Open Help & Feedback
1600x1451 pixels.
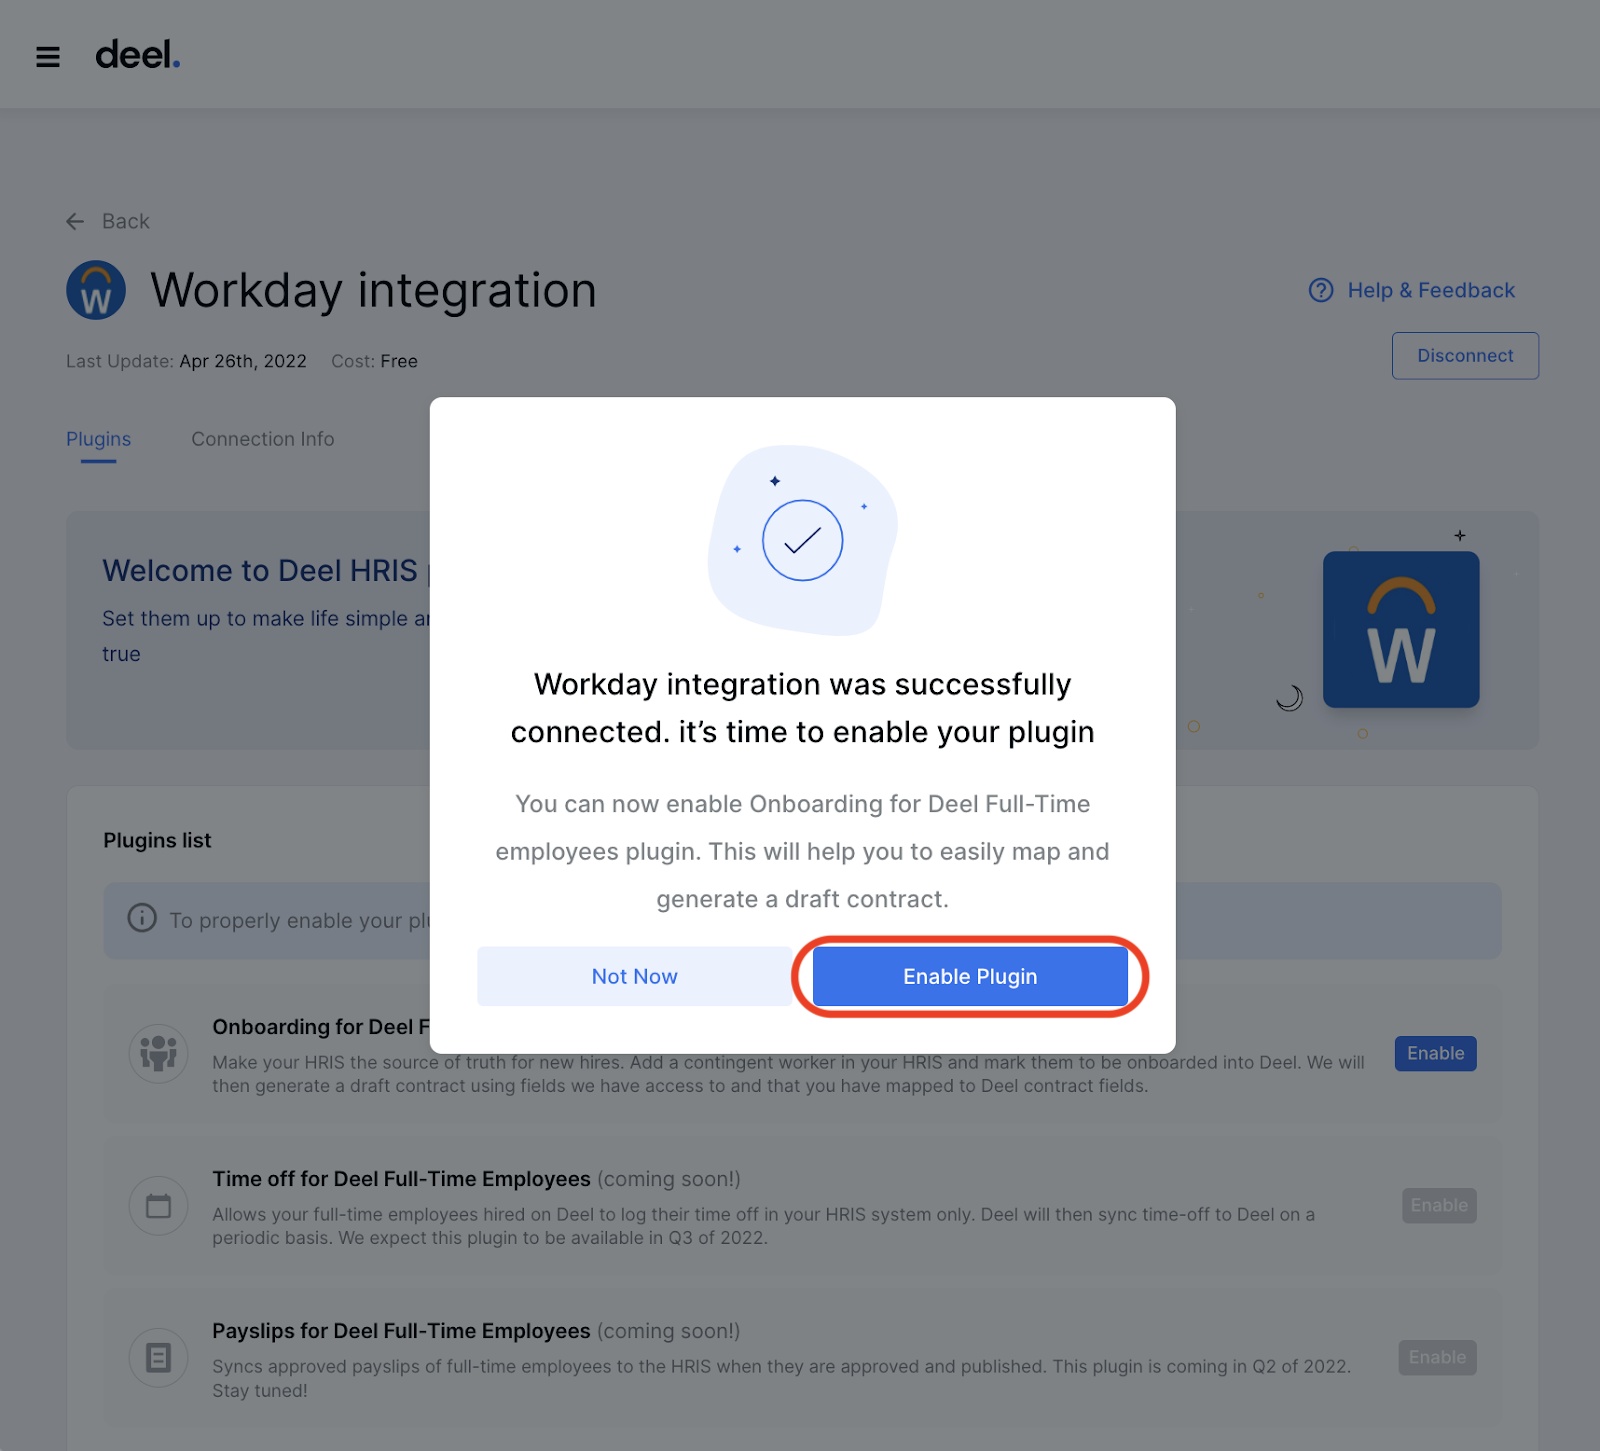point(1431,290)
